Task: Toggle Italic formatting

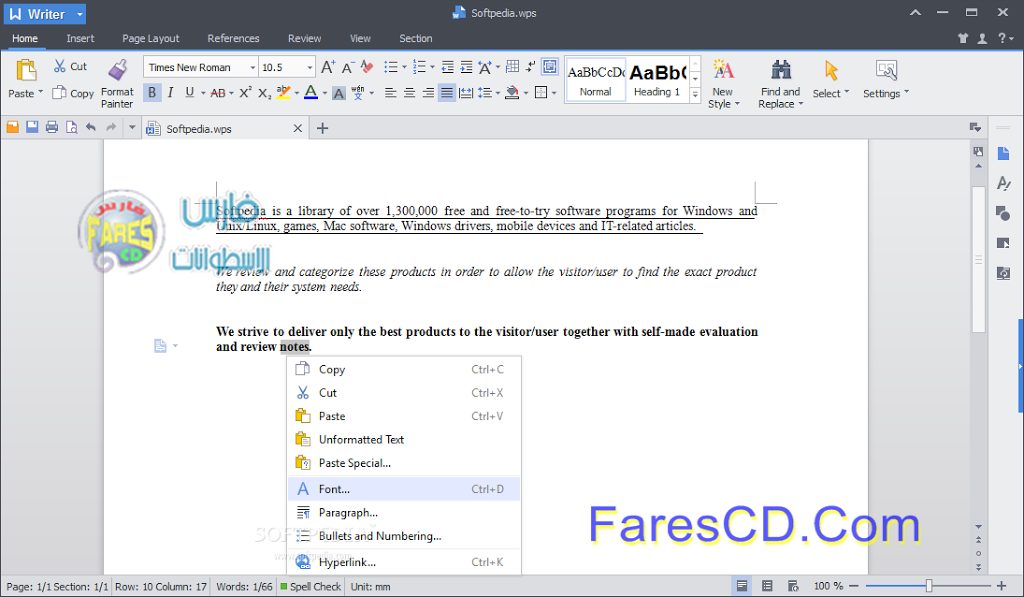Action: [170, 92]
